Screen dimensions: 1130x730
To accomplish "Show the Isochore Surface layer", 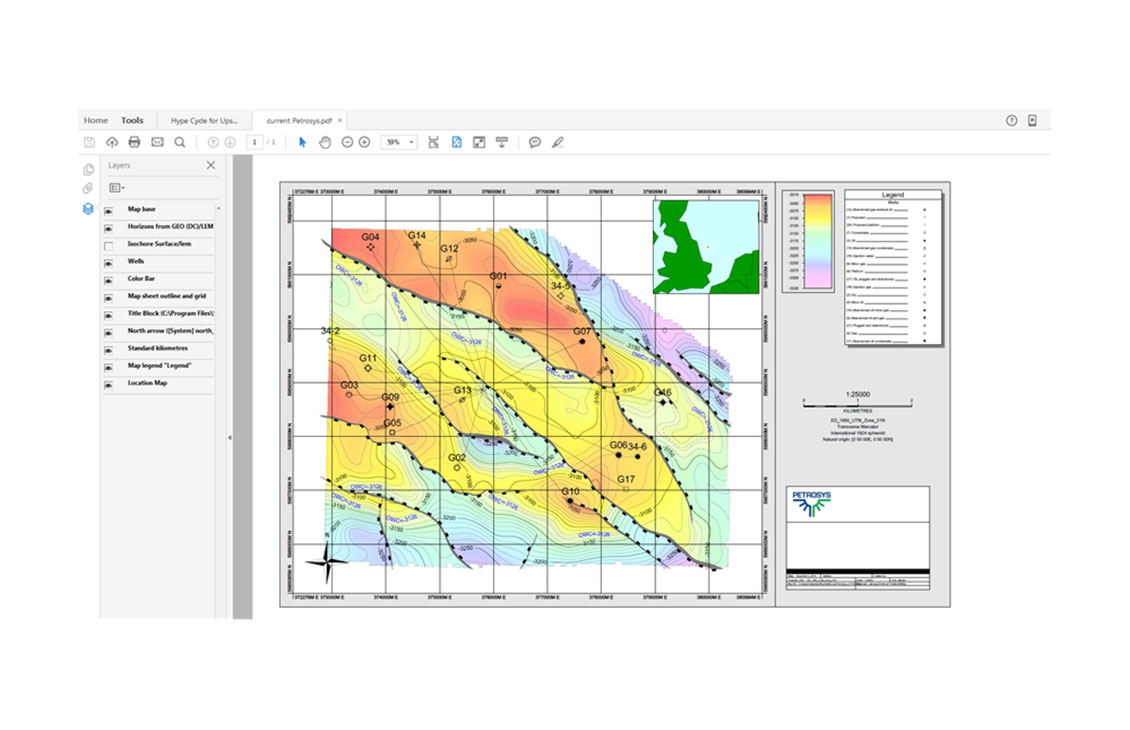I will (108, 245).
